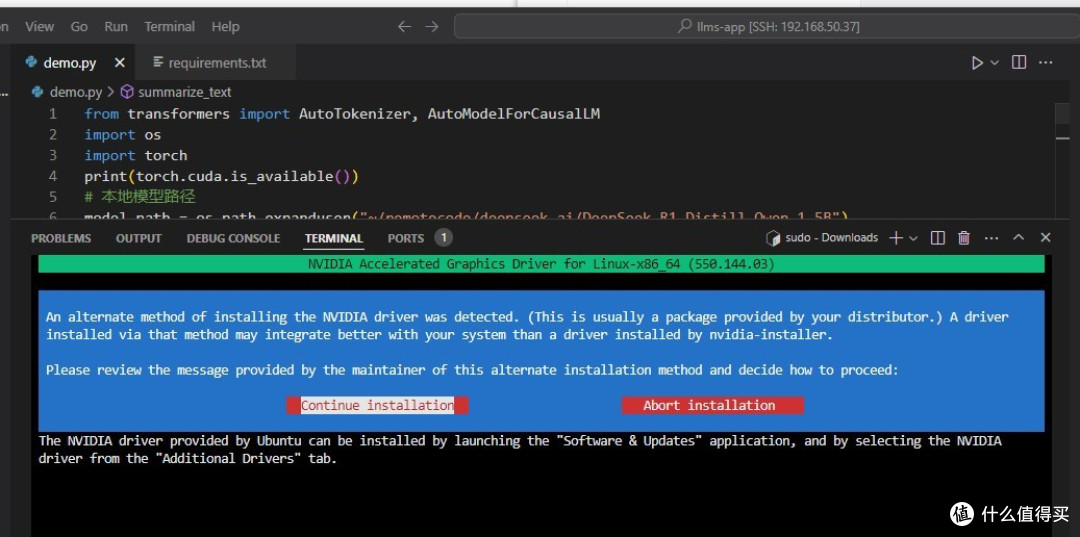The image size is (1080, 537).
Task: Open the Go menu
Action: click(79, 27)
